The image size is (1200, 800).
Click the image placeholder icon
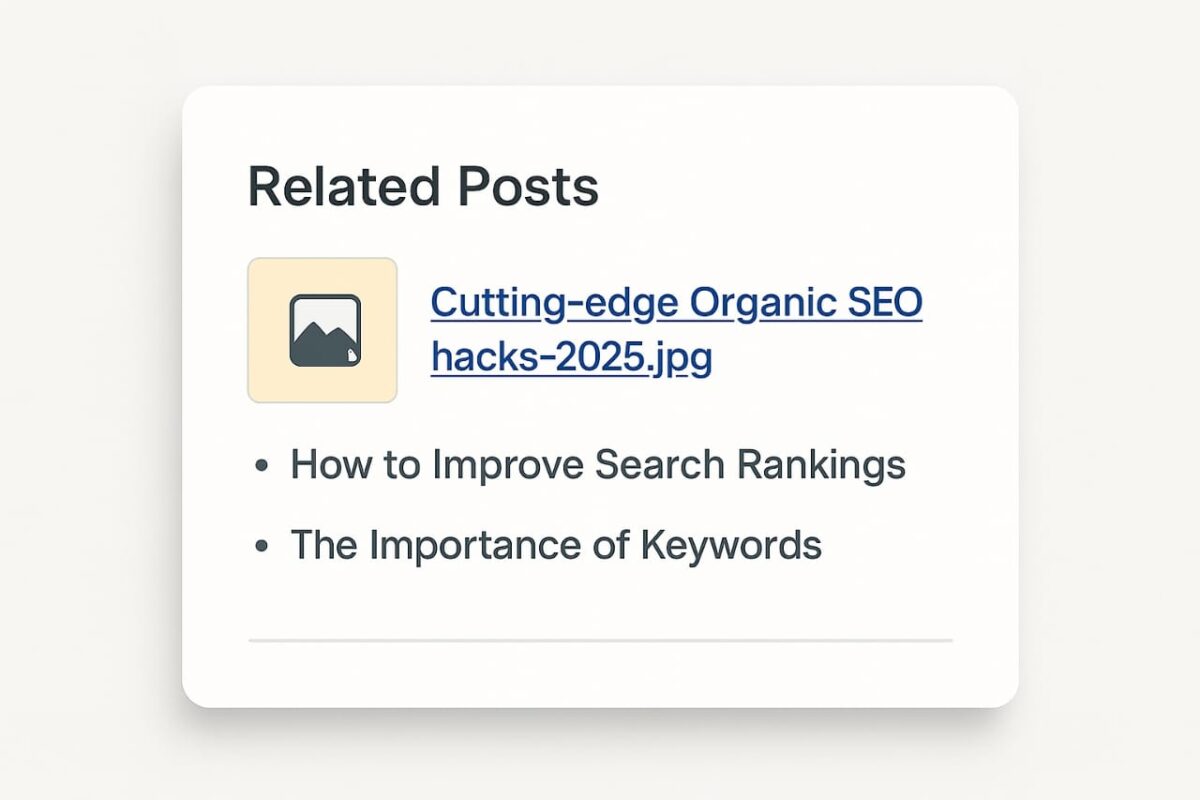pyautogui.click(x=324, y=330)
